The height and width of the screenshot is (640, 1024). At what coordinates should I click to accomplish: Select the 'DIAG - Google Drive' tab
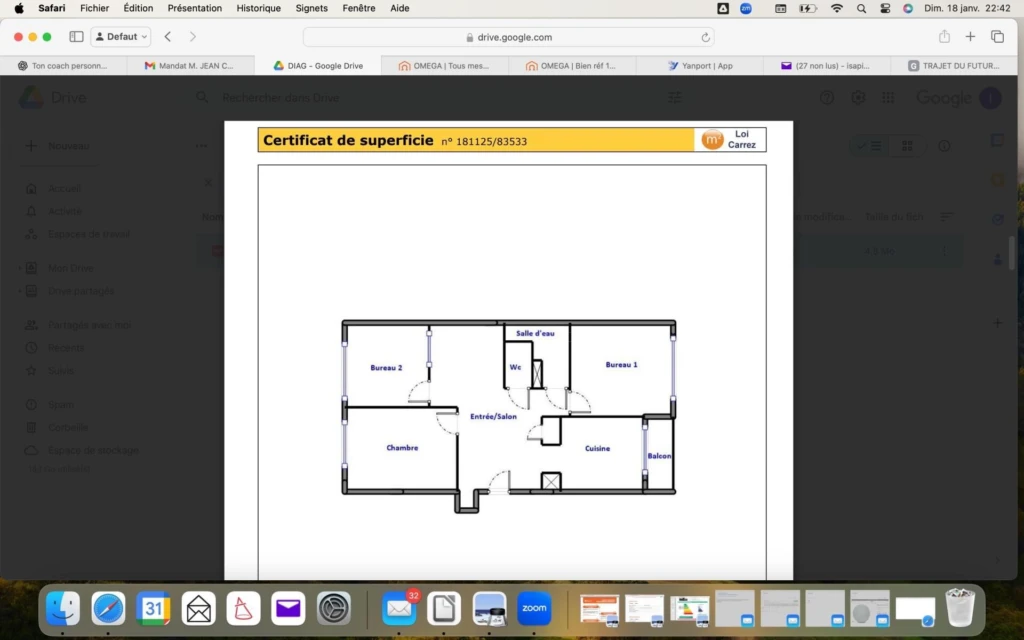click(x=317, y=65)
